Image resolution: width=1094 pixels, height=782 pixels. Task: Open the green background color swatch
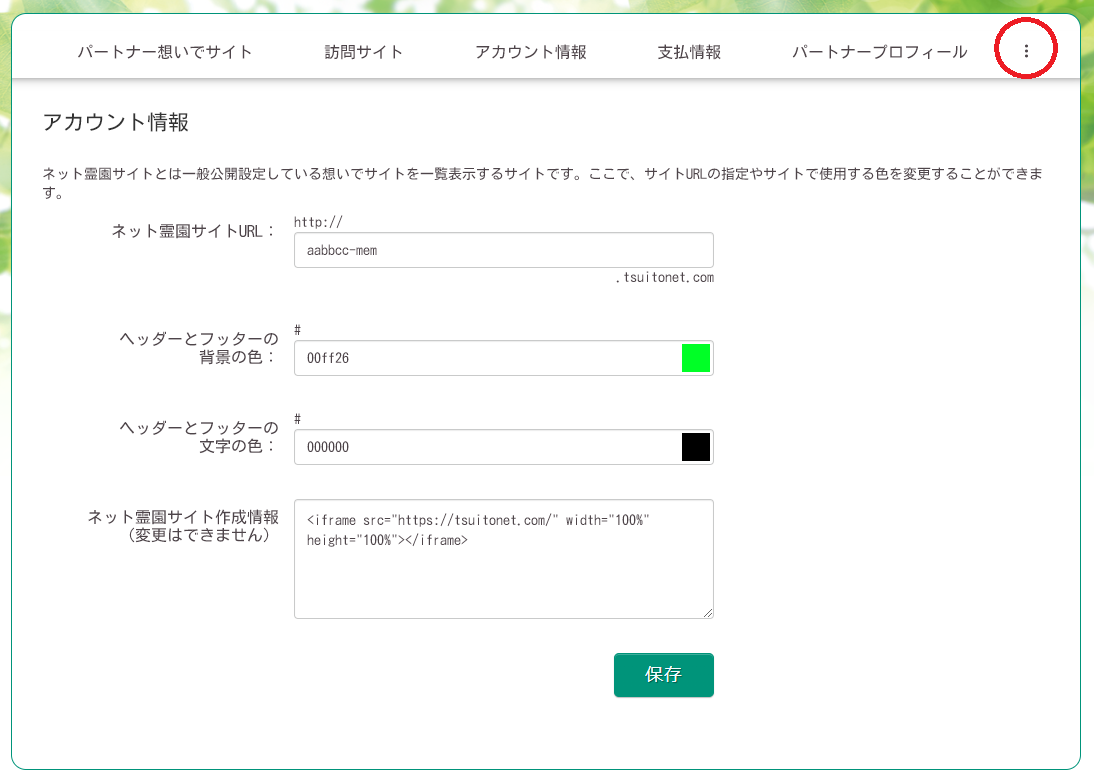pos(695,358)
